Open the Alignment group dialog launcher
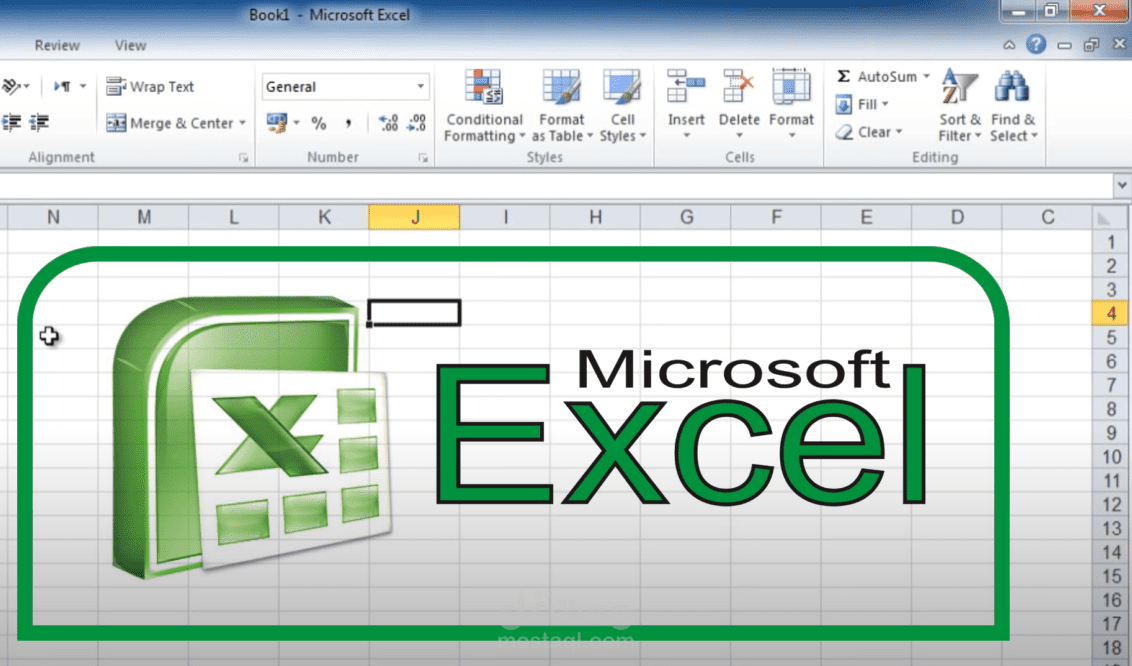The height and width of the screenshot is (666, 1132). click(243, 157)
